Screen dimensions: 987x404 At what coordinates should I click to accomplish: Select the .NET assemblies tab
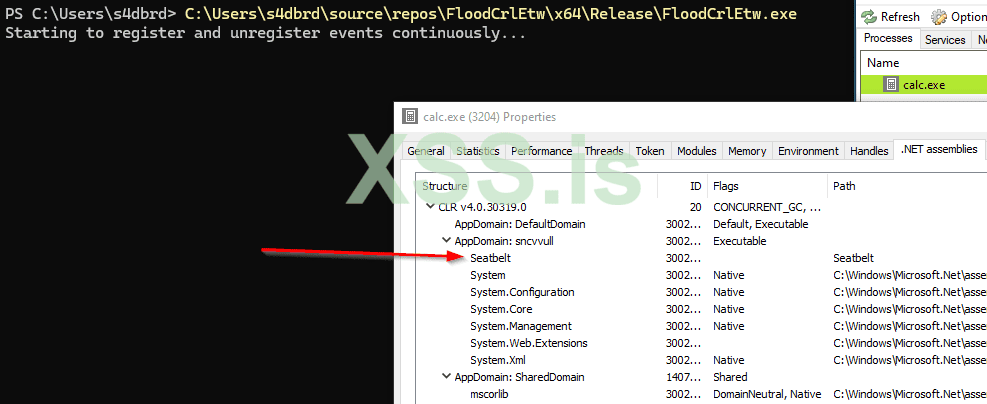(x=939, y=150)
